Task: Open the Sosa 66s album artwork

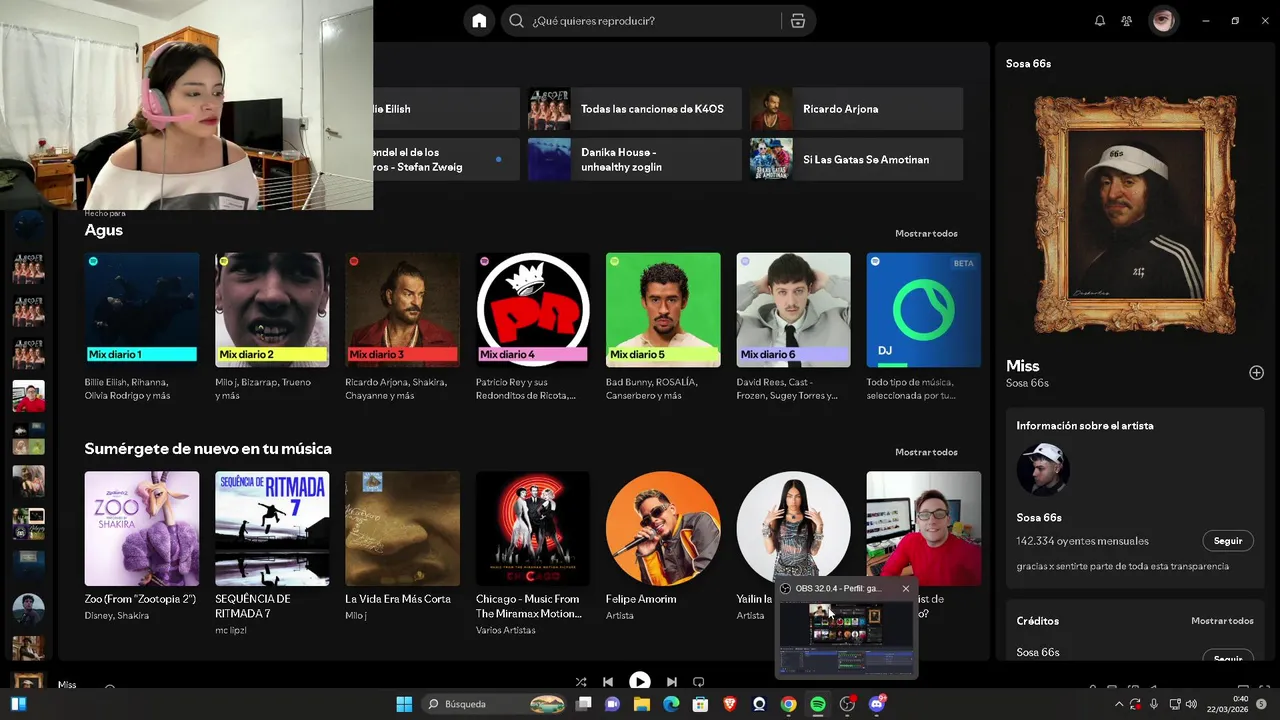Action: coord(1135,215)
